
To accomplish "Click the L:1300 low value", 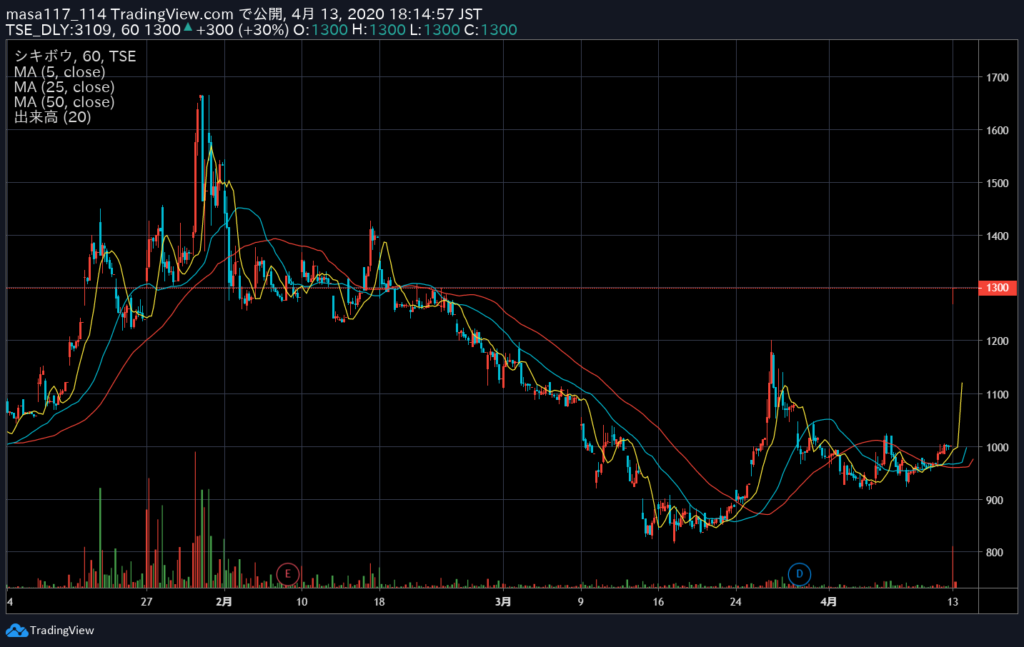I will (435, 30).
